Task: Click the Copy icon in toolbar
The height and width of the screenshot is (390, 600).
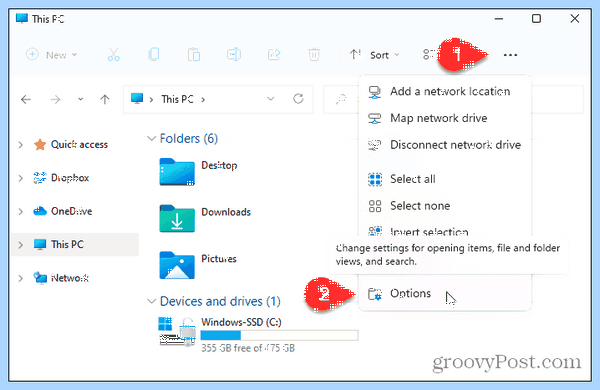Action: pyautogui.click(x=154, y=55)
